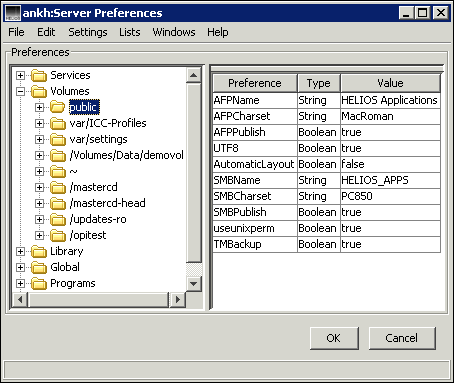Open the Help menu

[x=218, y=32]
